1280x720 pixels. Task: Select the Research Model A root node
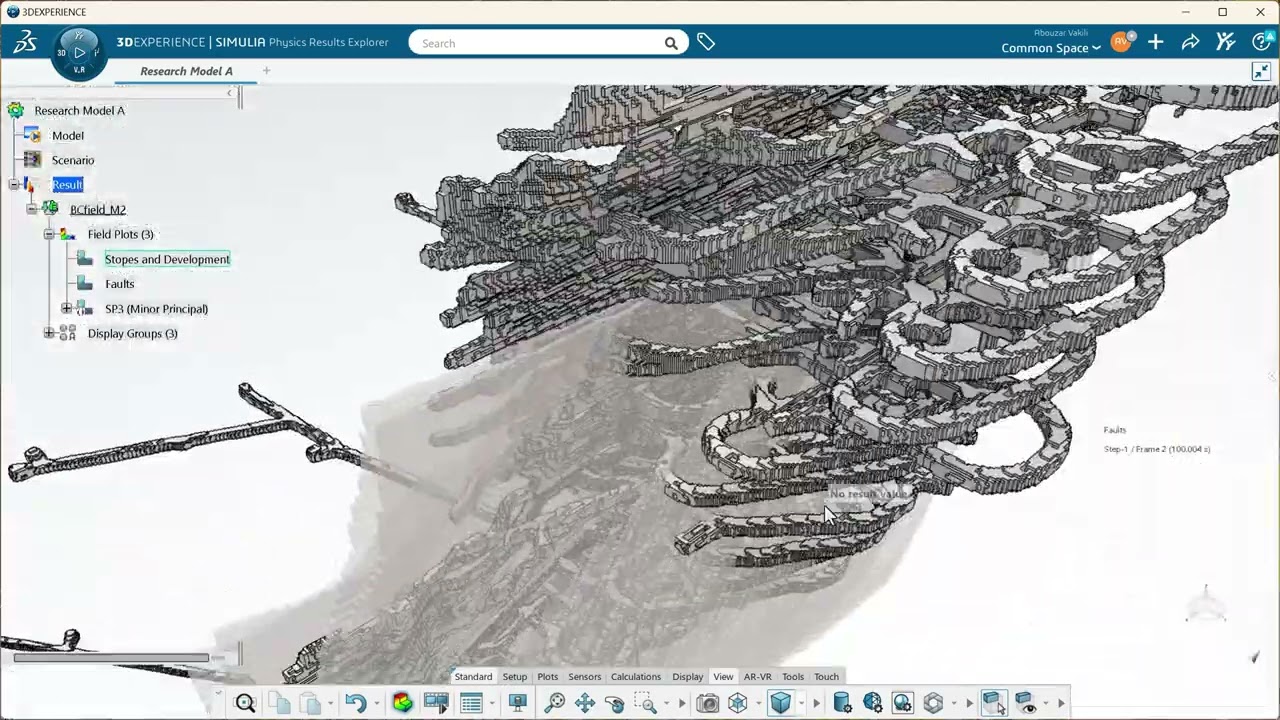coord(79,111)
